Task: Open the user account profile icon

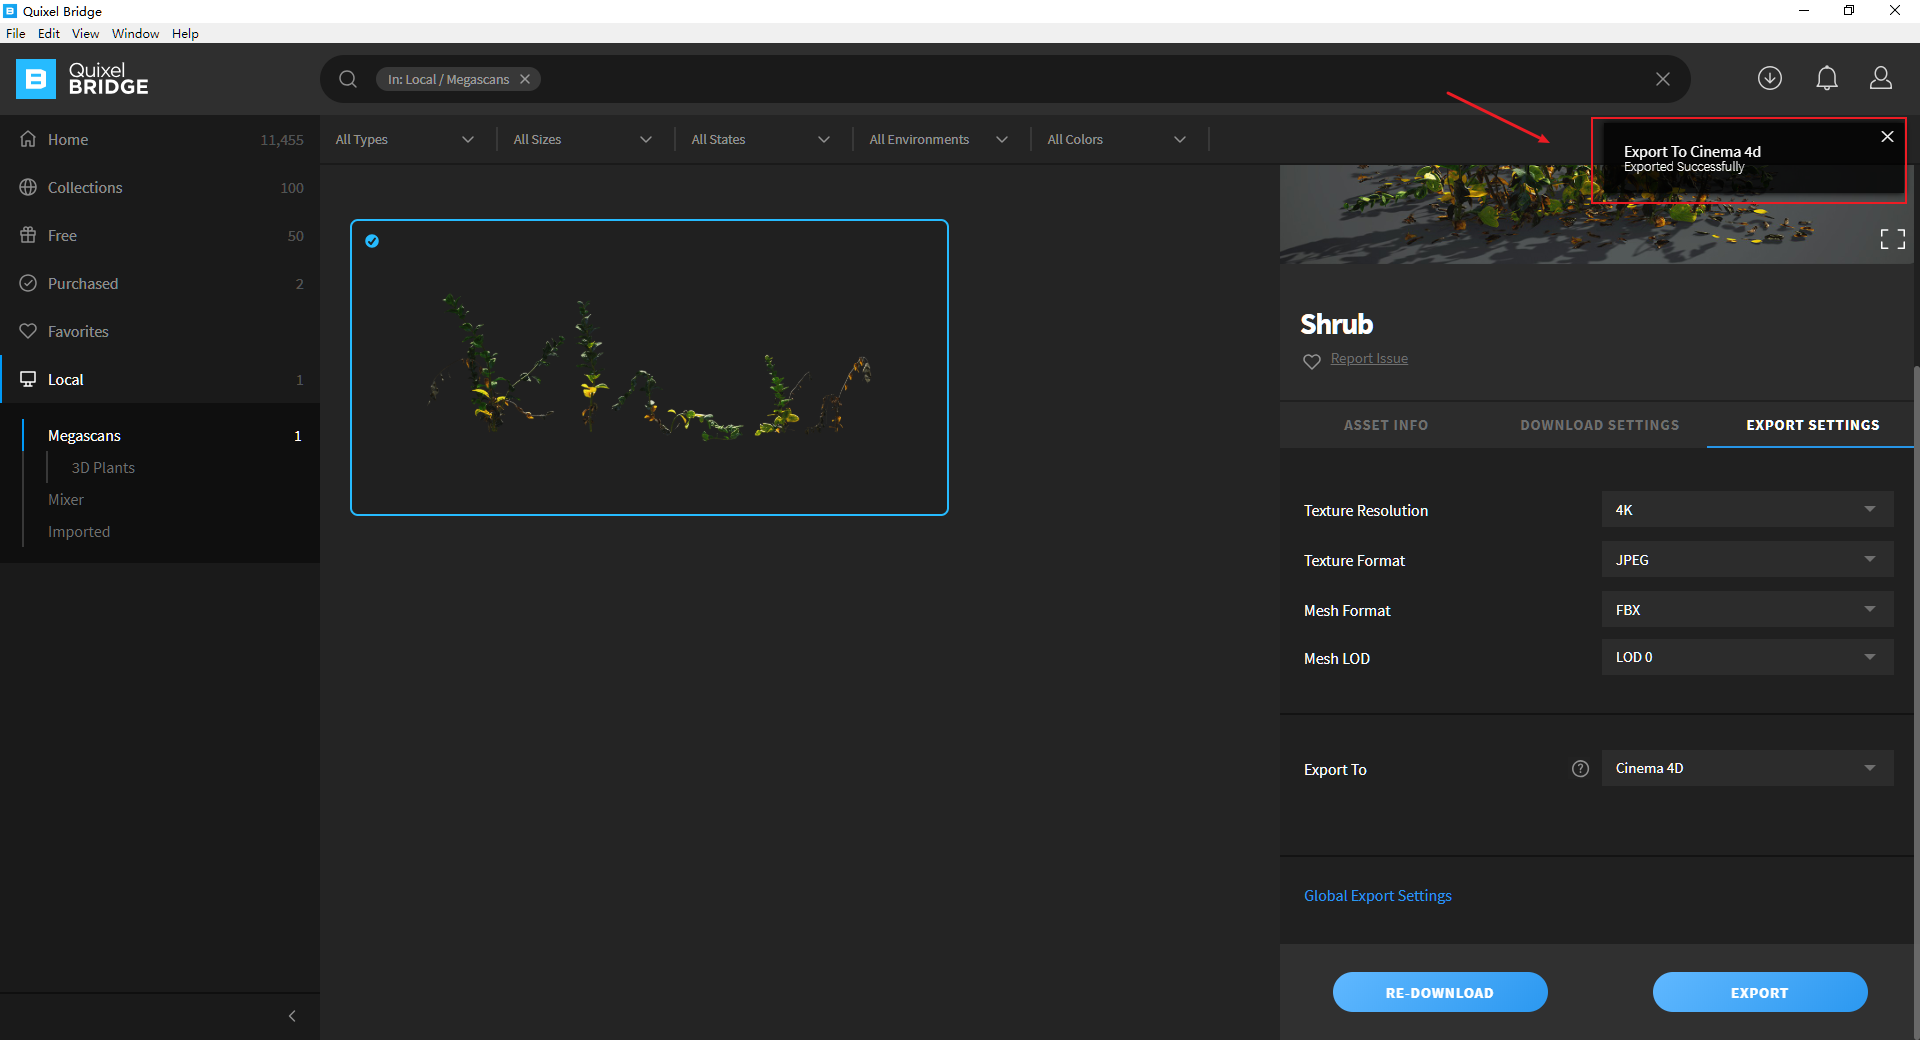Action: 1881,78
